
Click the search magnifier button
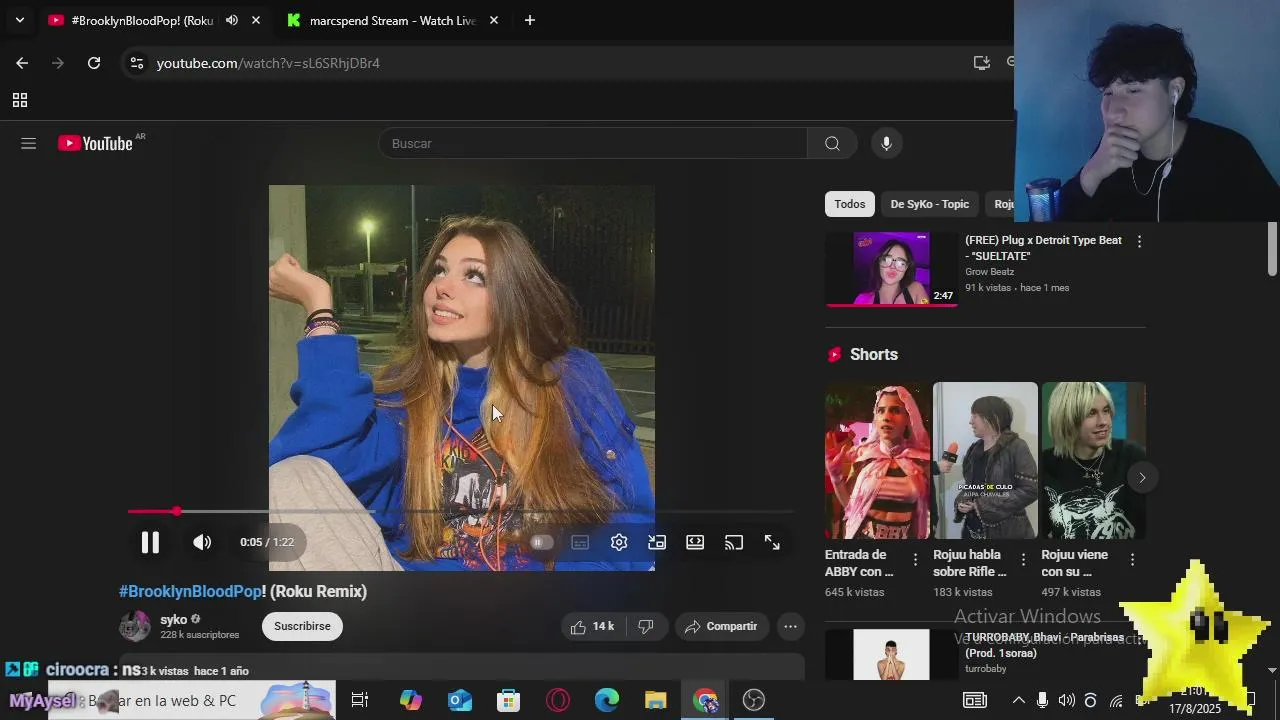tap(832, 143)
